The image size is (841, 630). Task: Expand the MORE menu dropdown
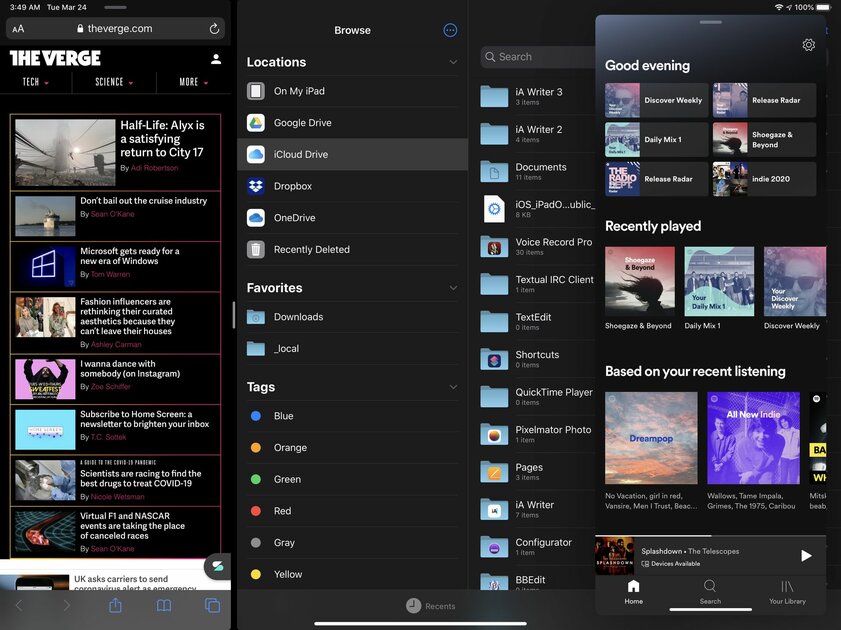point(194,82)
